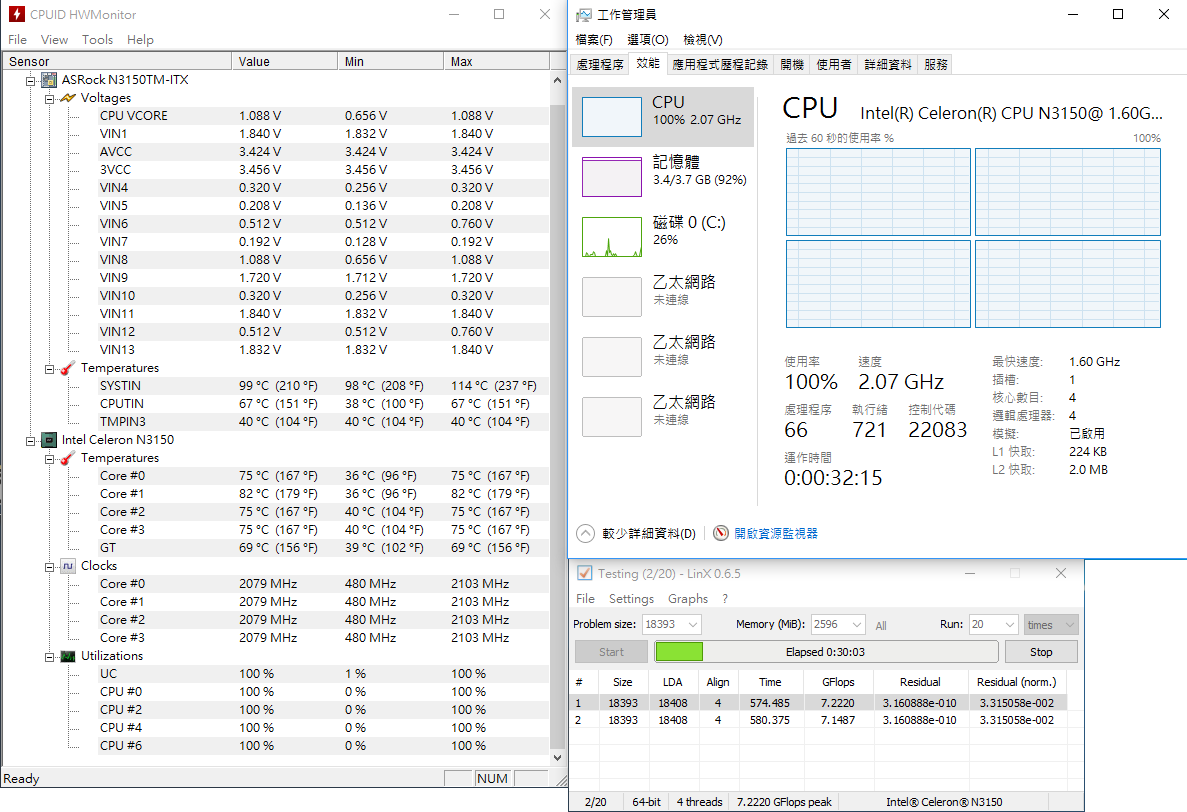Image resolution: width=1187 pixels, height=812 pixels.
Task: Click the ASRock motherboard chip icon
Action: tap(48, 79)
